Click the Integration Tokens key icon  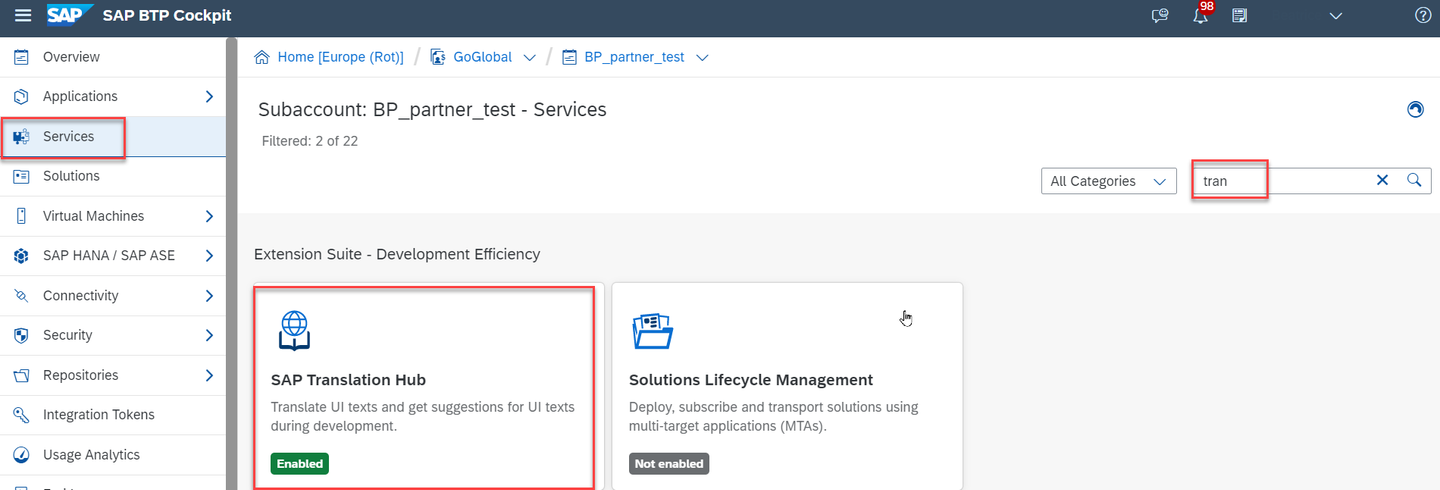click(21, 415)
